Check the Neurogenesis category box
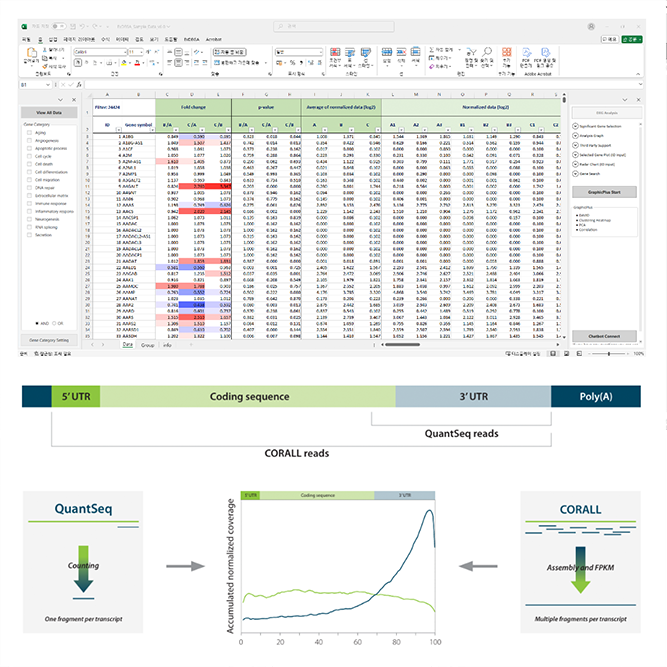This screenshot has height=667, width=667. (x=29, y=219)
